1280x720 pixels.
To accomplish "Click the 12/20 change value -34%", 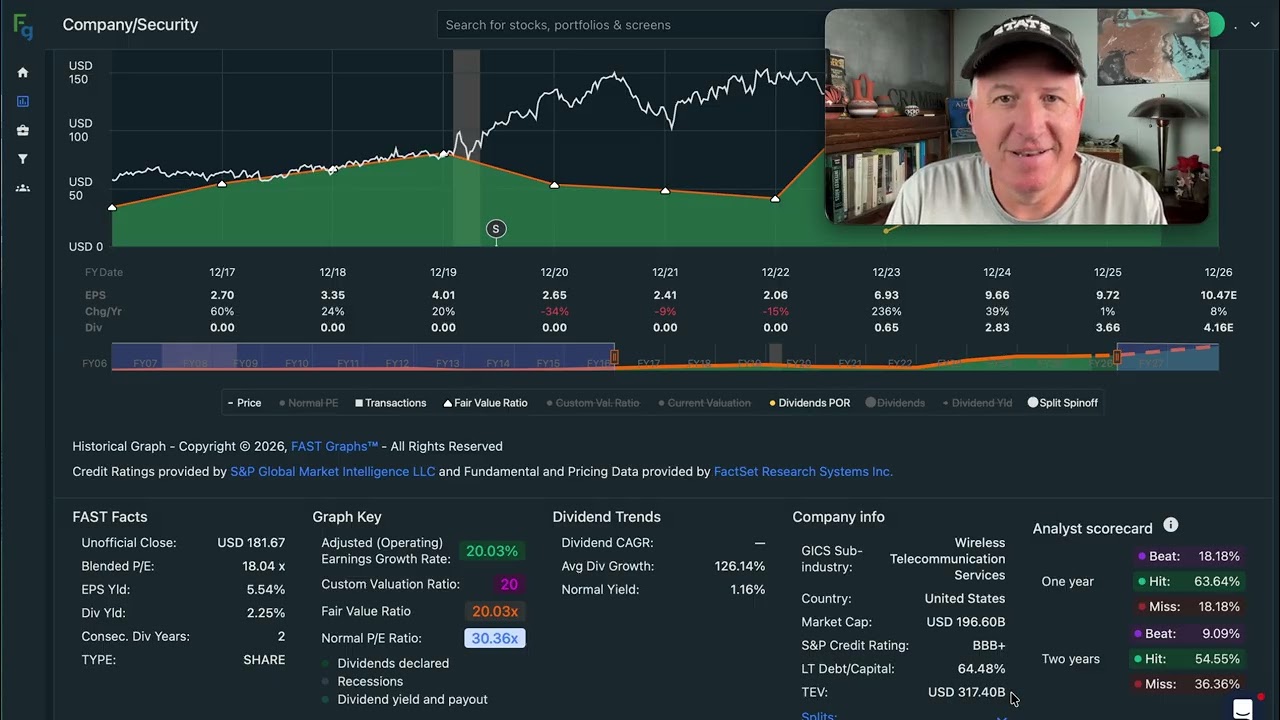I will 554,312.
